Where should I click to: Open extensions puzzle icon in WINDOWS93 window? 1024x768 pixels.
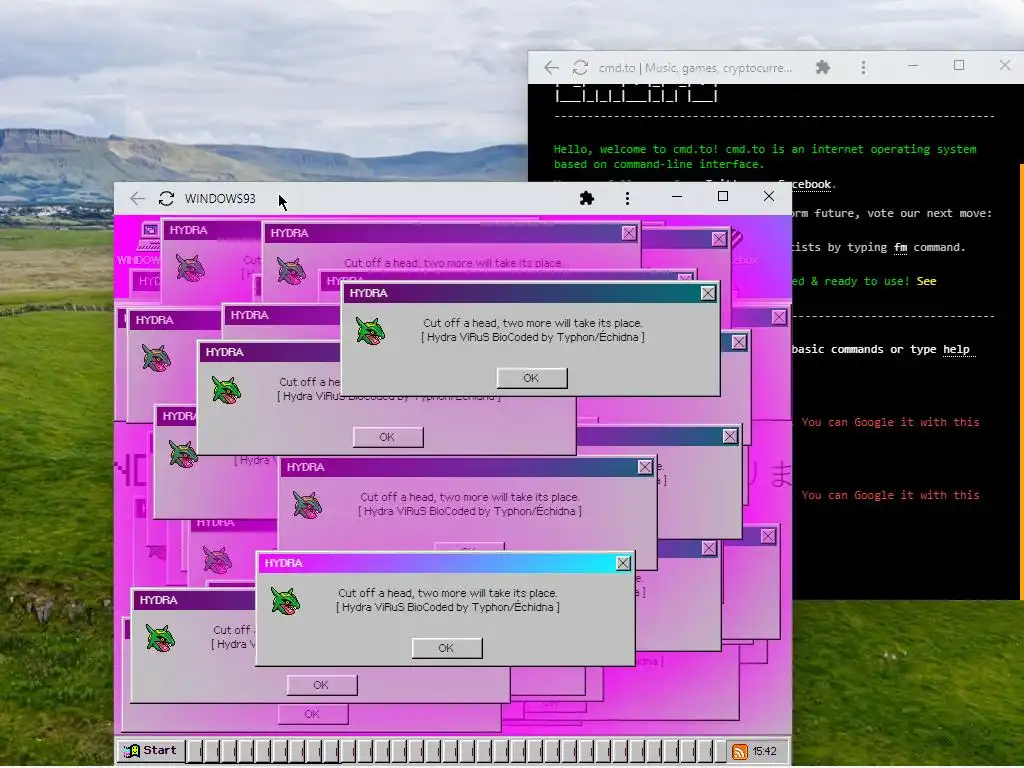(x=586, y=198)
